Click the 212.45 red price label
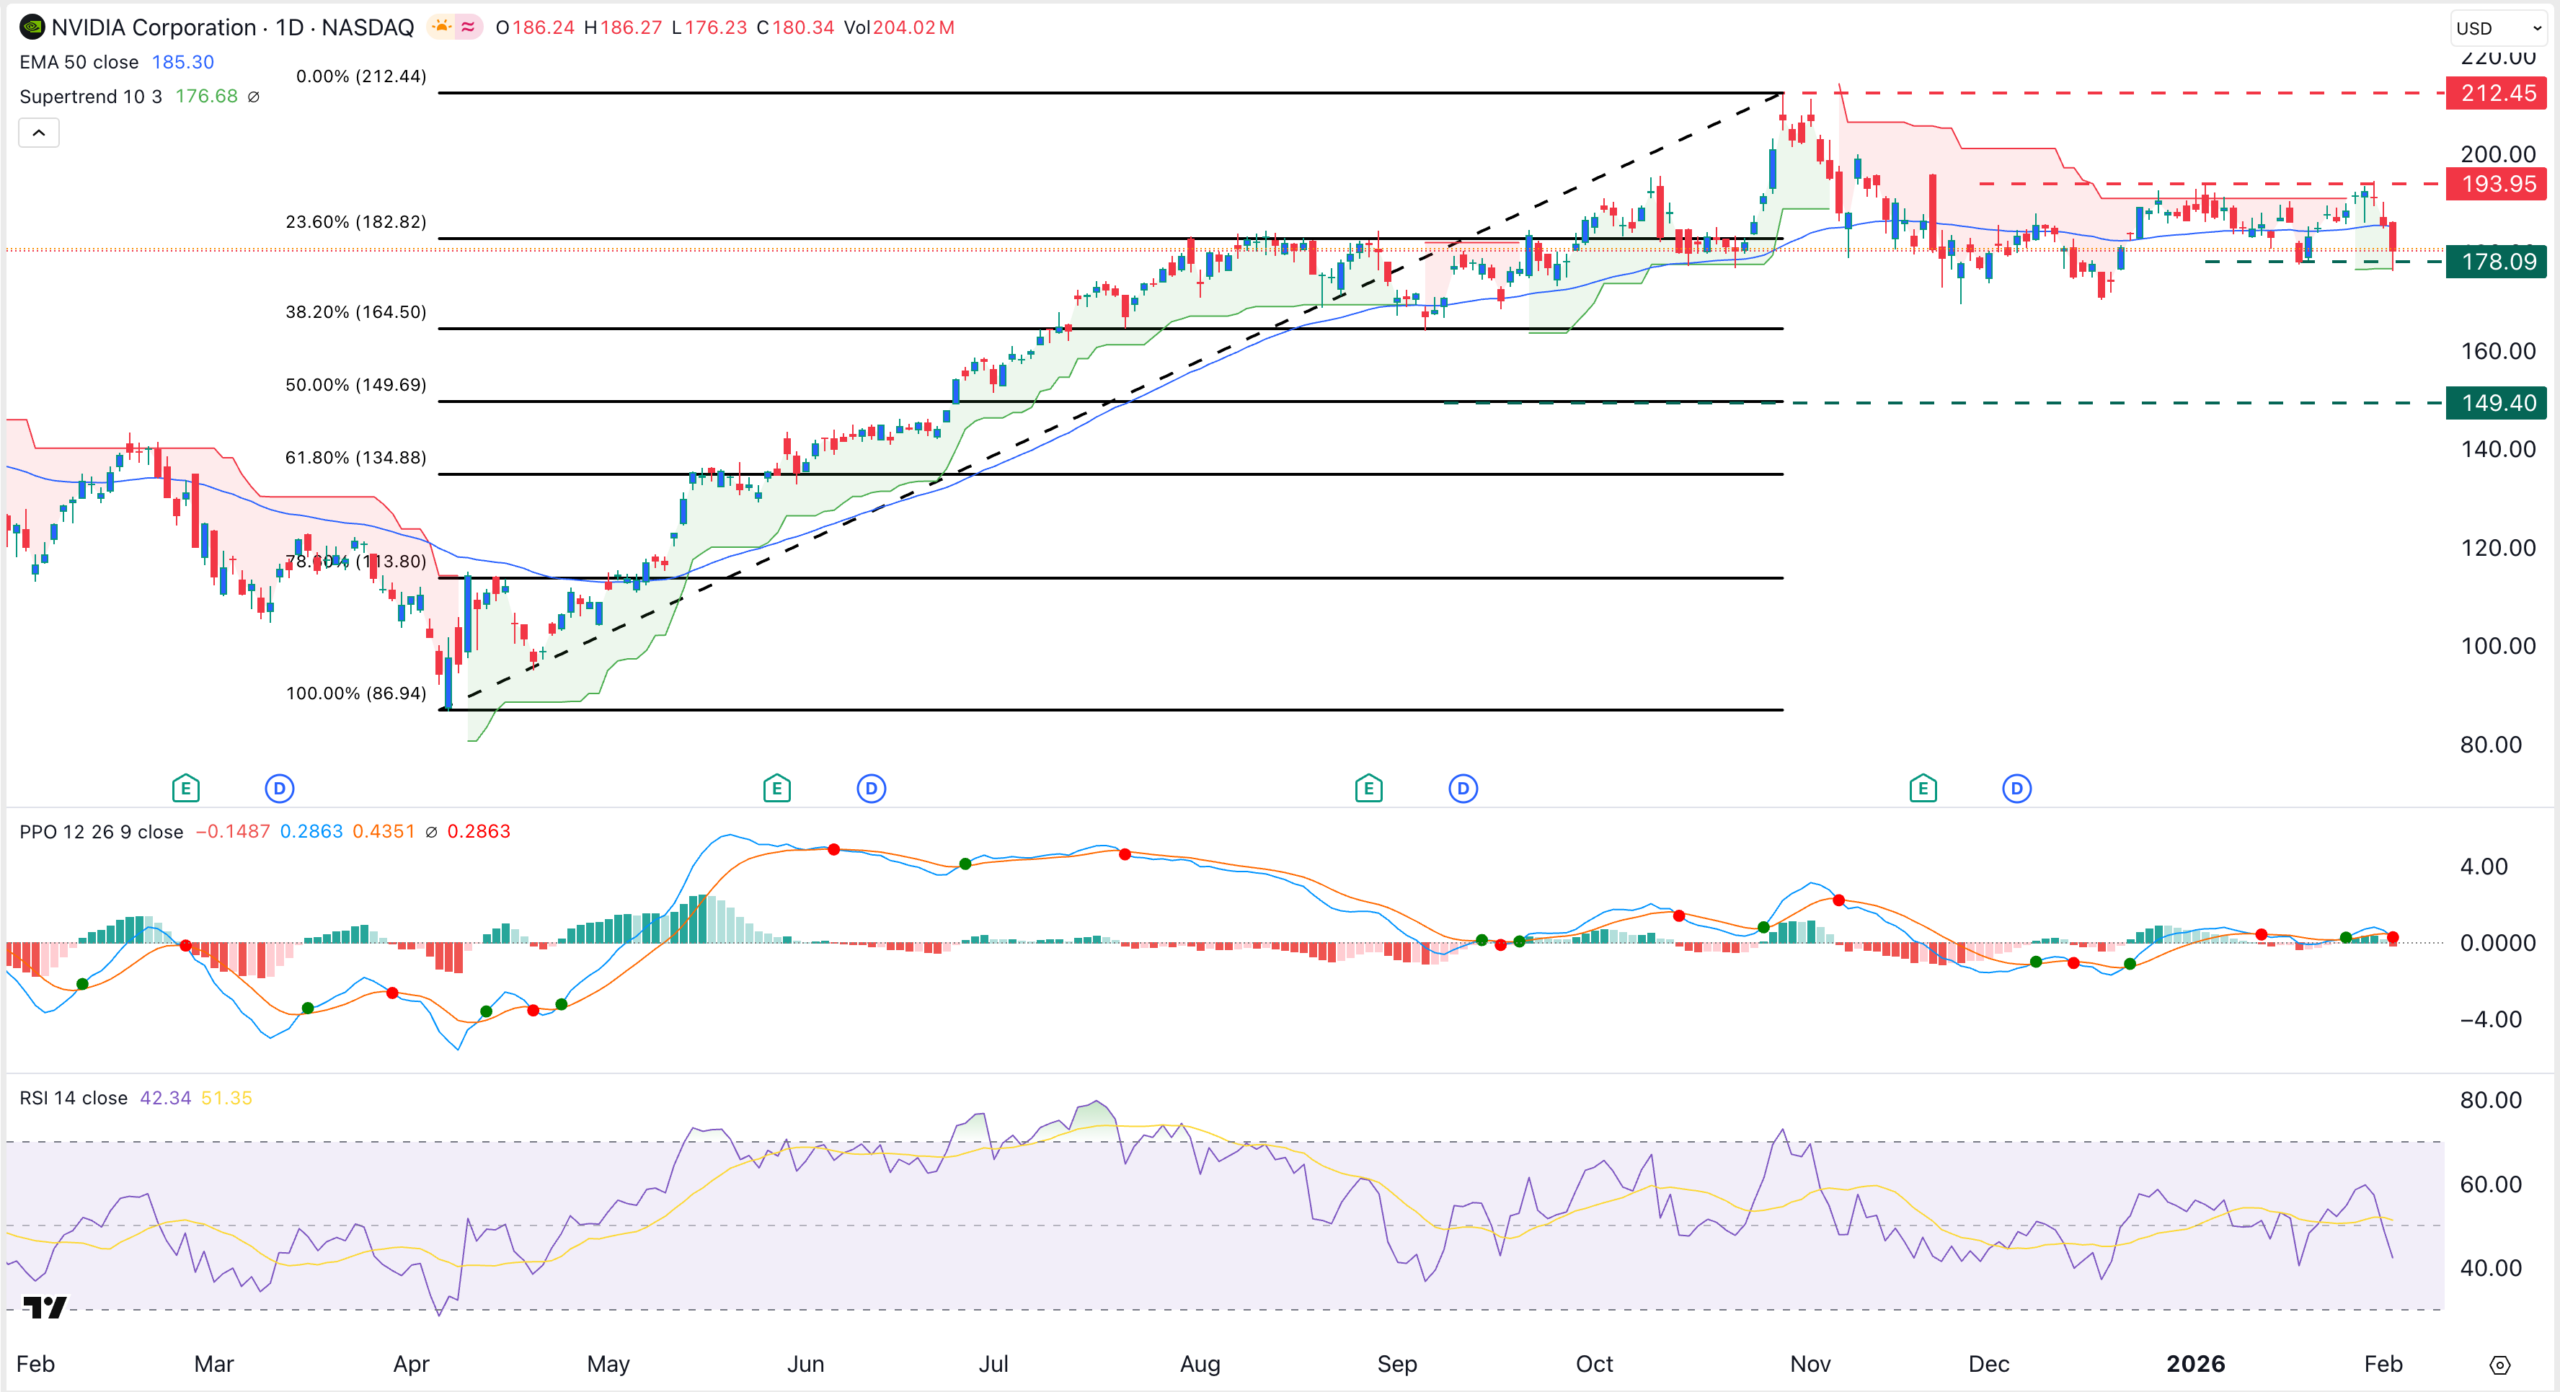The image size is (2560, 1392). (2497, 93)
